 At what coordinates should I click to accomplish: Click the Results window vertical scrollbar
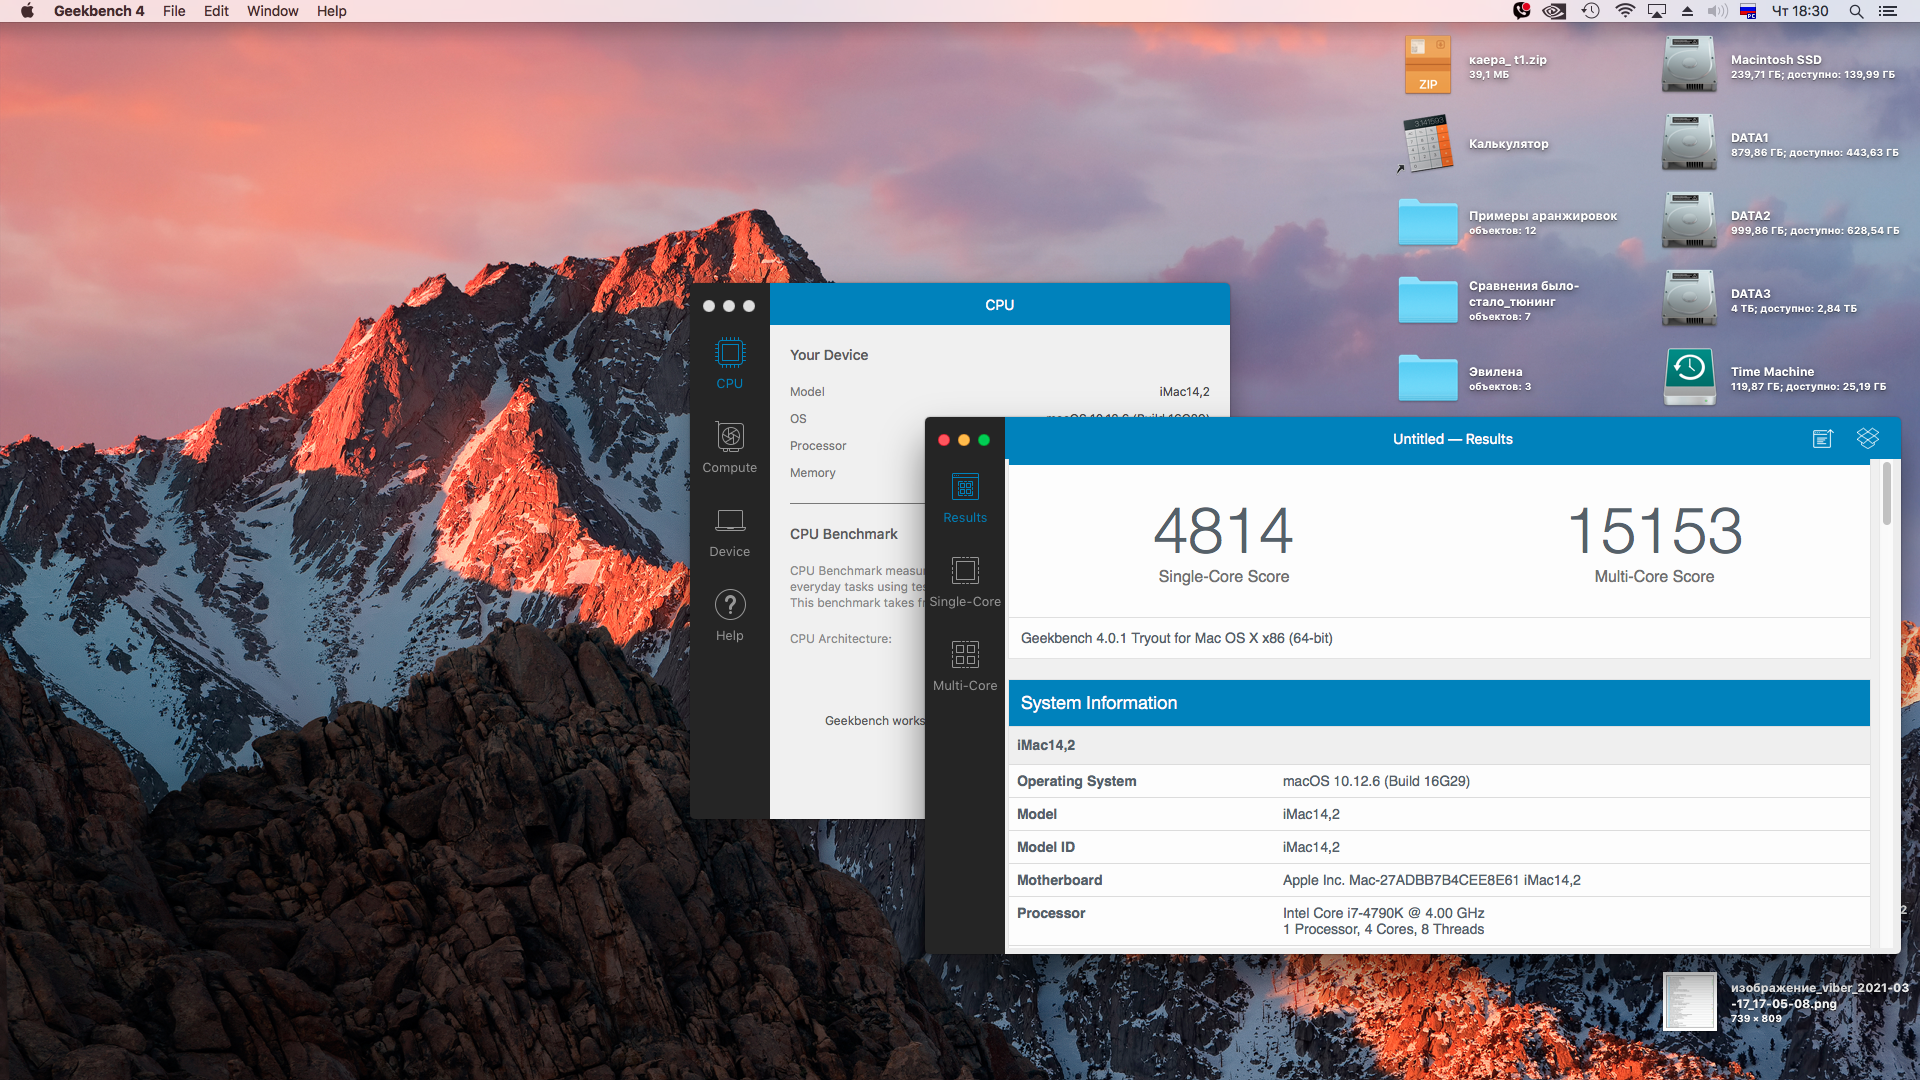tap(1887, 494)
